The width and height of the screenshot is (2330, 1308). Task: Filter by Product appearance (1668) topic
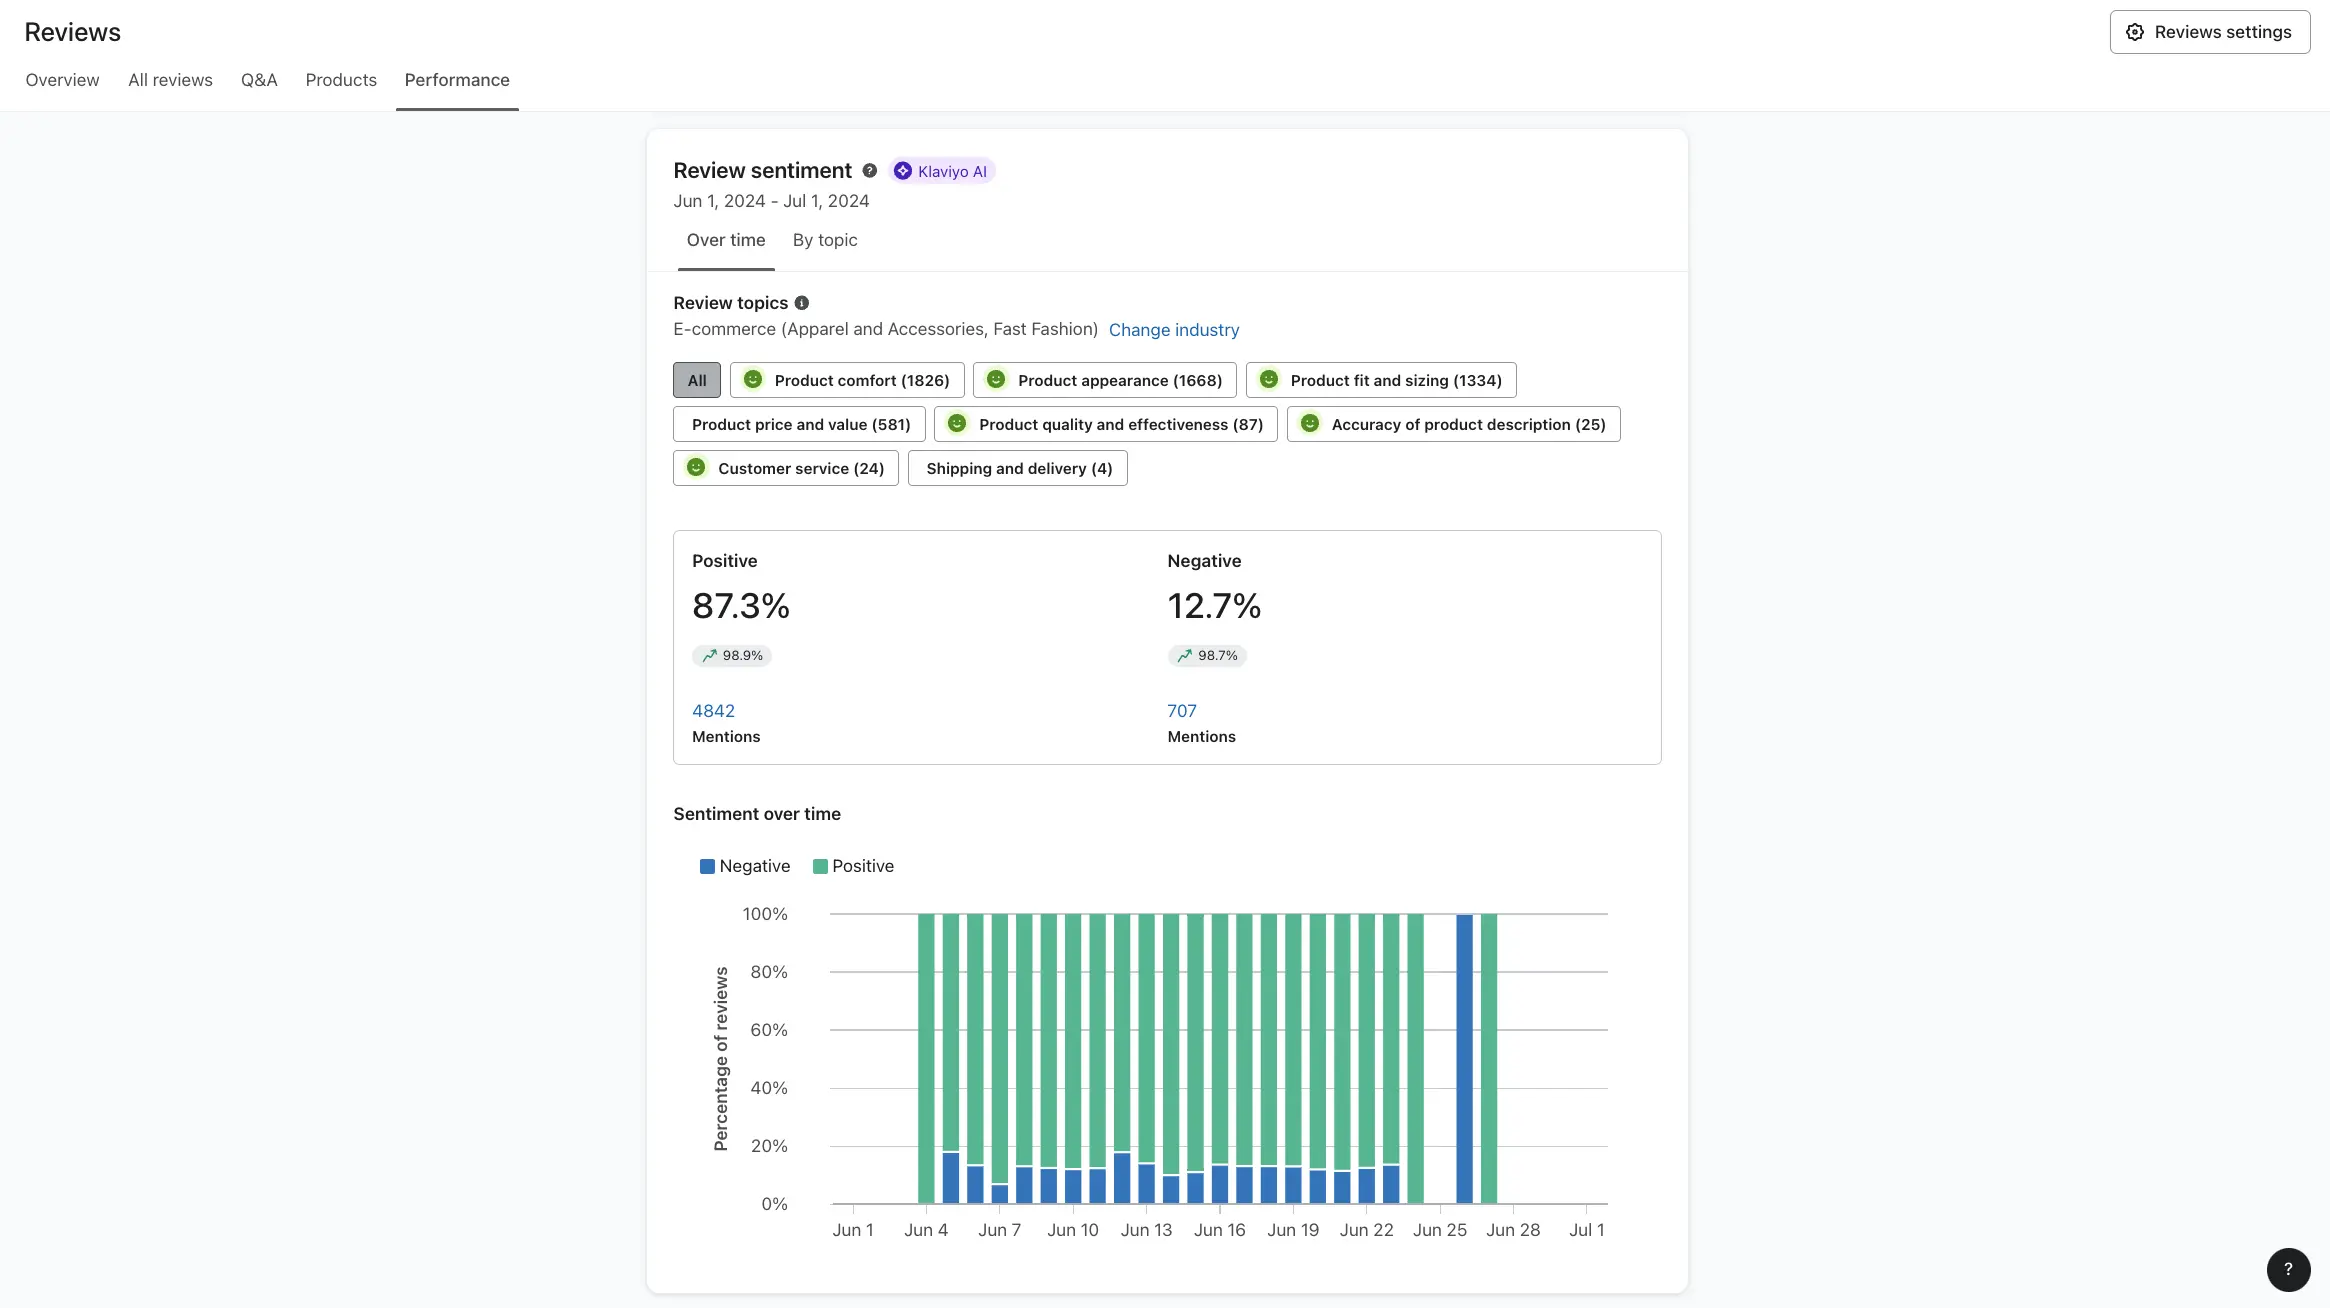coord(1104,380)
